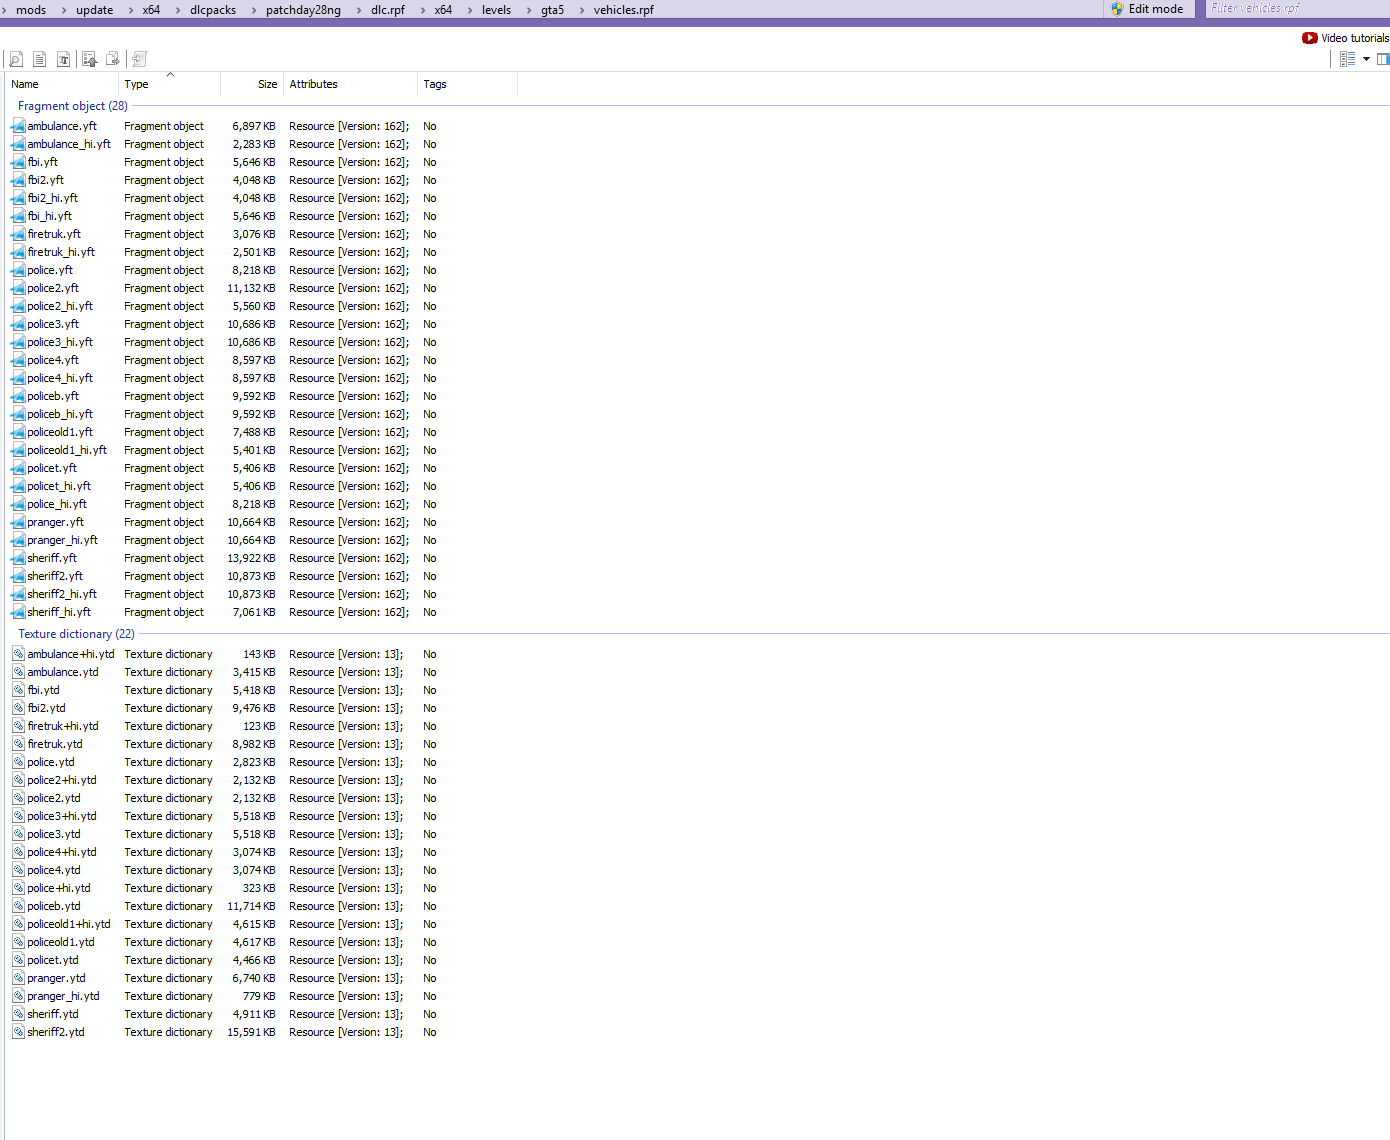Collapse the Fragment object (28) group
The width and height of the screenshot is (1390, 1140).
point(73,106)
